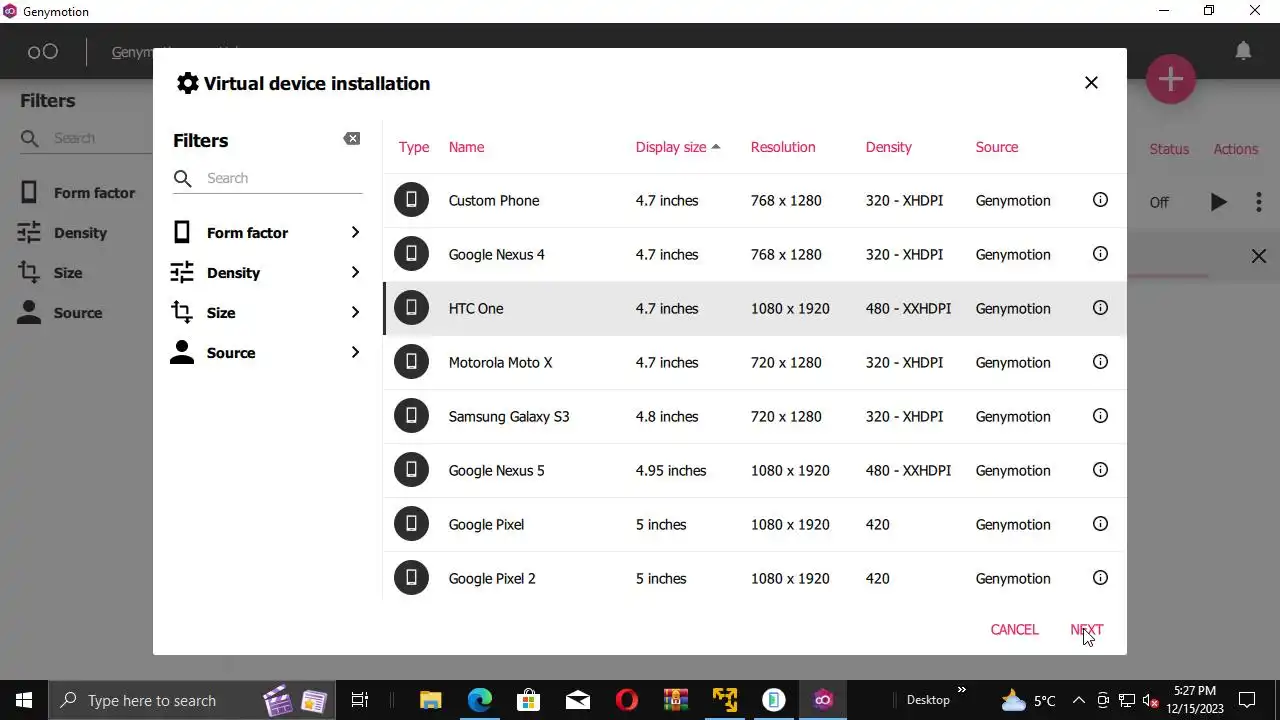This screenshot has height=720, width=1280.
Task: Open the device actions three-dots menu
Action: (1259, 202)
